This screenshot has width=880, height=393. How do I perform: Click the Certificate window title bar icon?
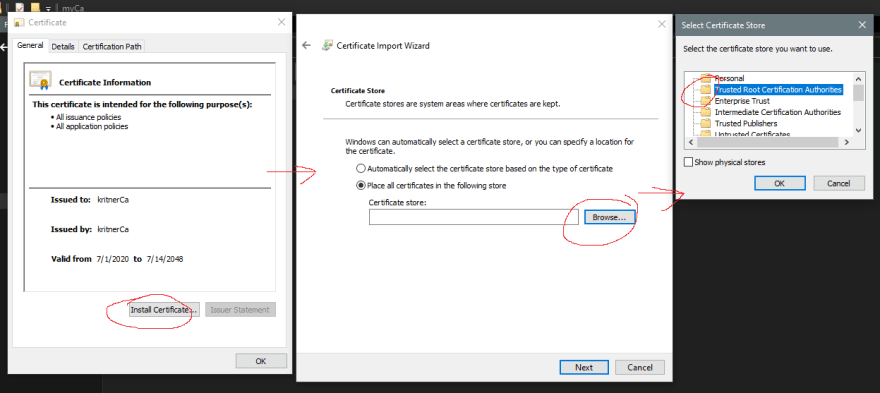(x=20, y=23)
